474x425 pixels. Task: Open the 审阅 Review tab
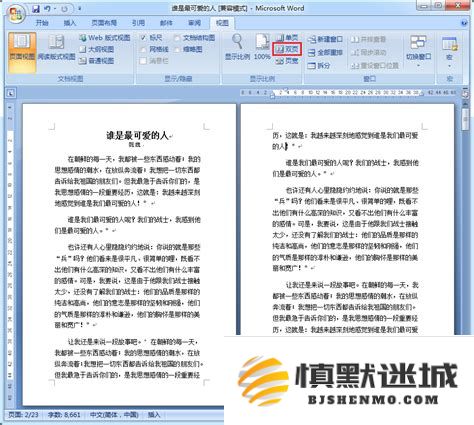(194, 23)
